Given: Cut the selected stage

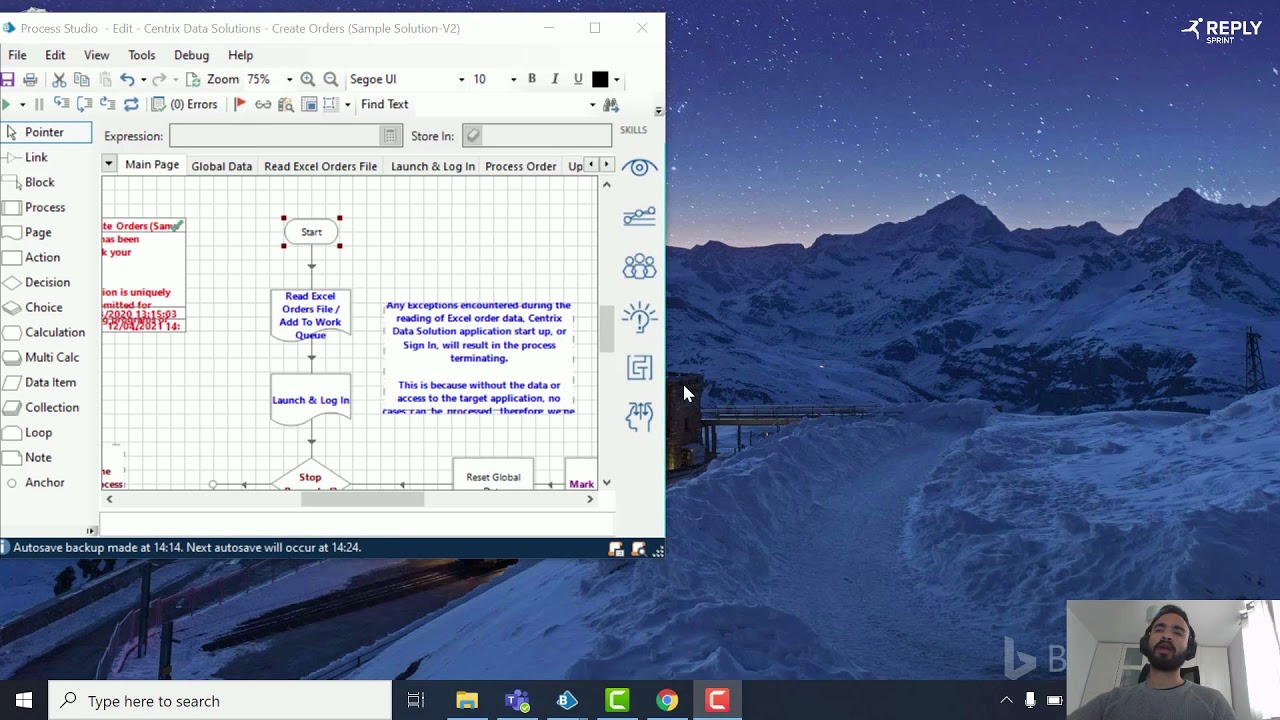Looking at the screenshot, I should (59, 79).
